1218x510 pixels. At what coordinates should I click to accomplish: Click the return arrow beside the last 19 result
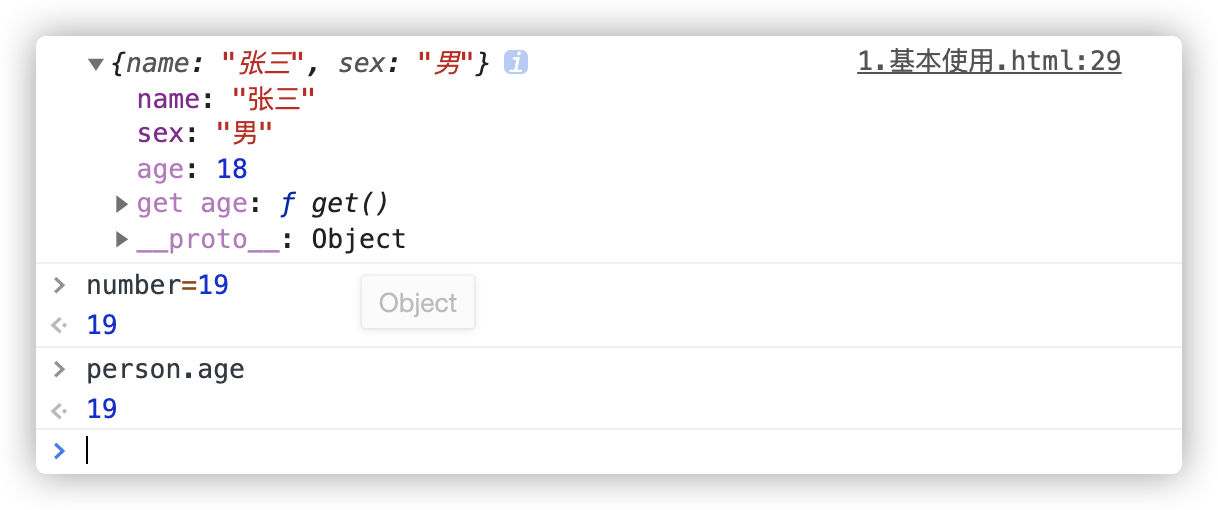point(59,409)
